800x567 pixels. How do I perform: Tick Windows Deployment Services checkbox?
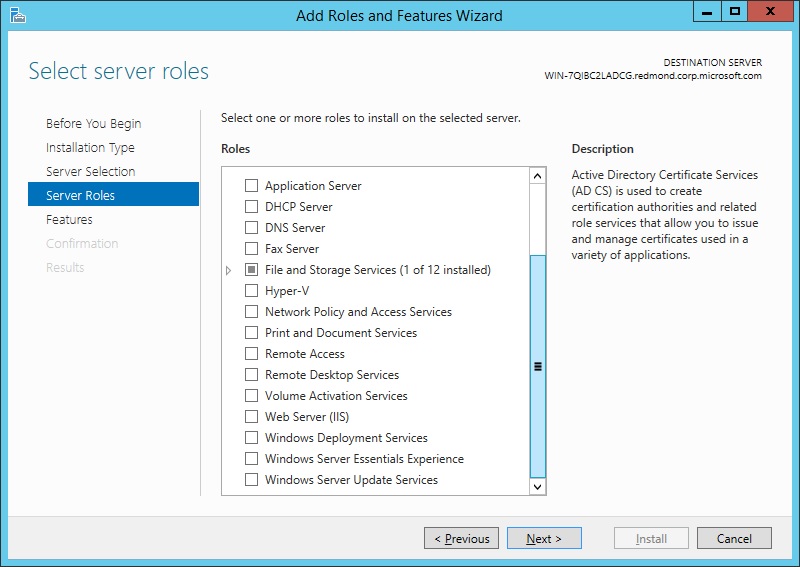pyautogui.click(x=252, y=437)
